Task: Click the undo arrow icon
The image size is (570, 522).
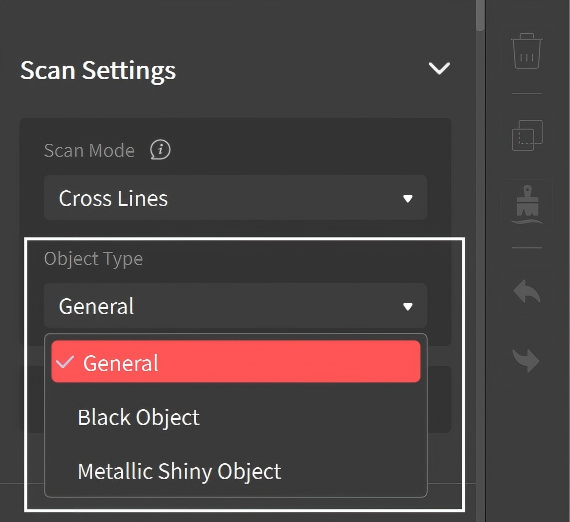Action: pyautogui.click(x=527, y=291)
